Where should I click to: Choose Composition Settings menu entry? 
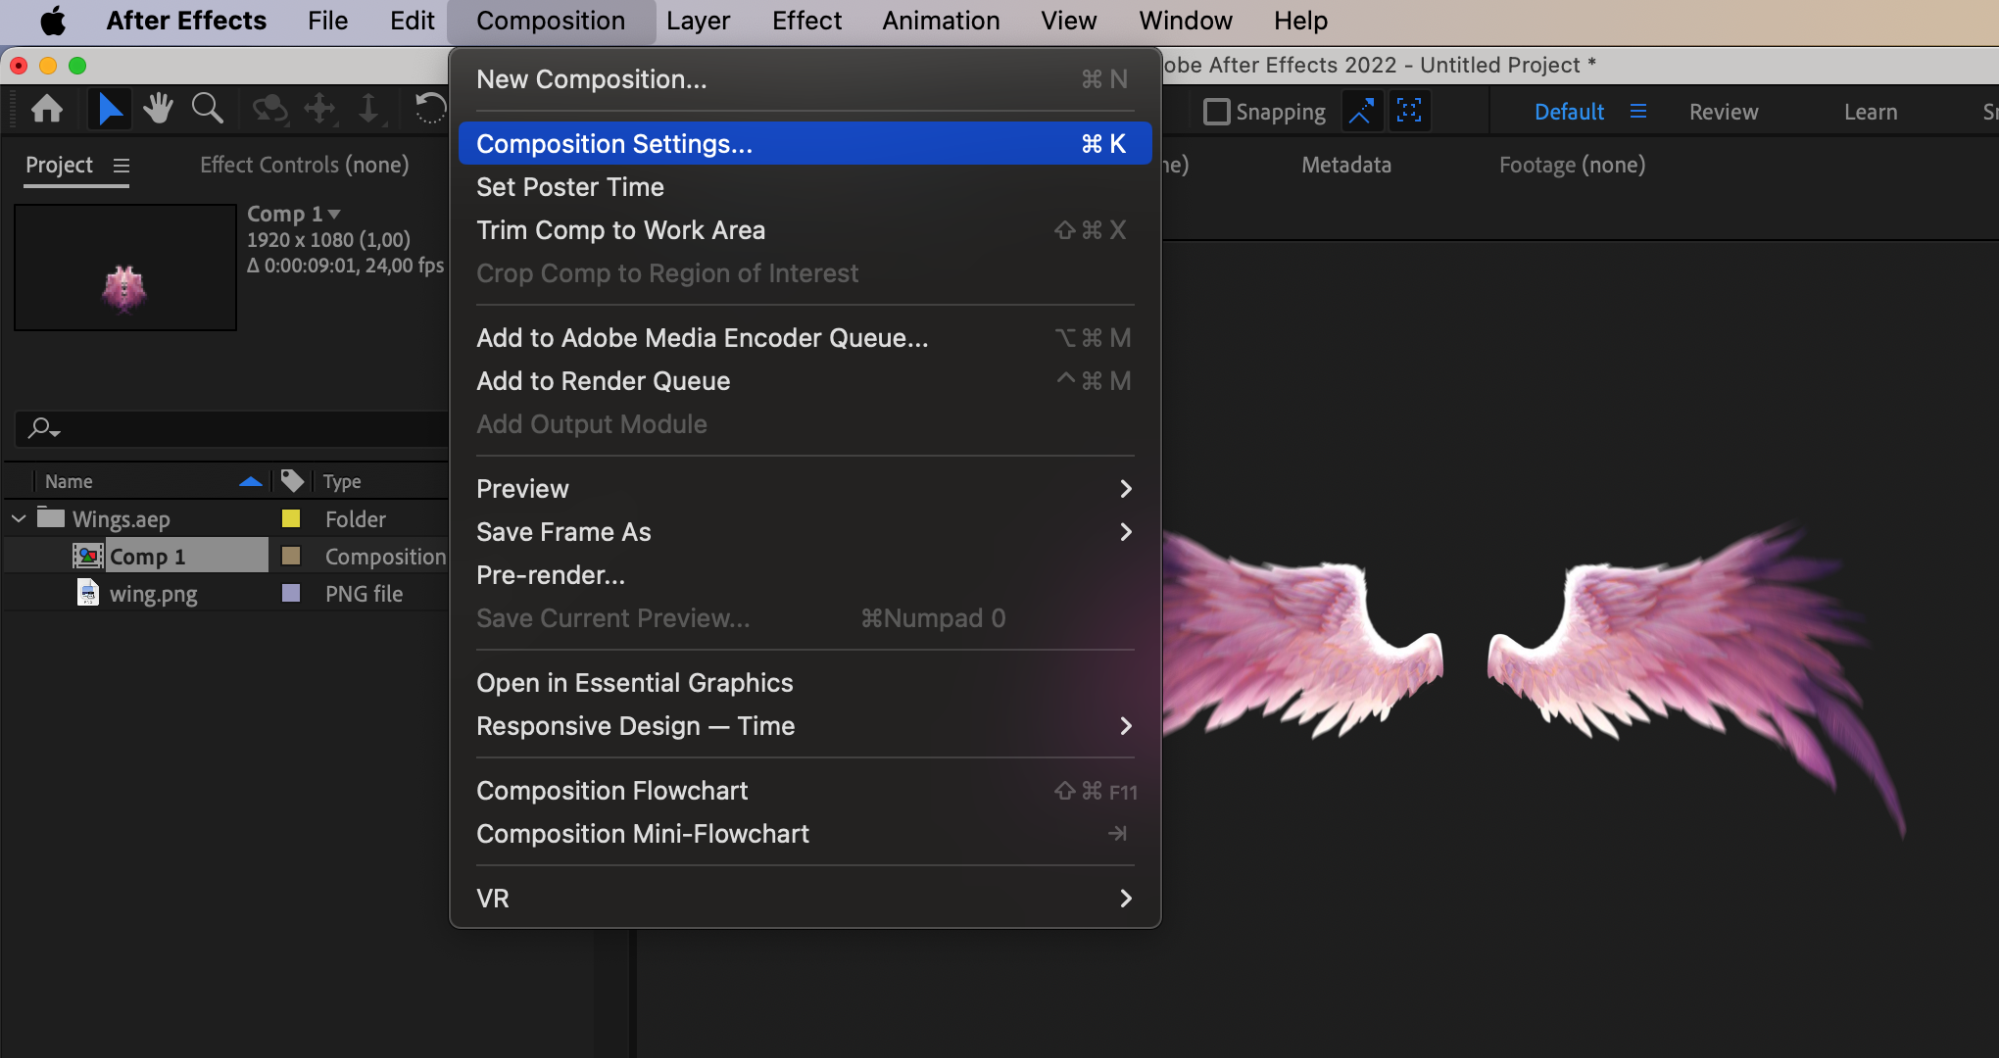(x=805, y=144)
